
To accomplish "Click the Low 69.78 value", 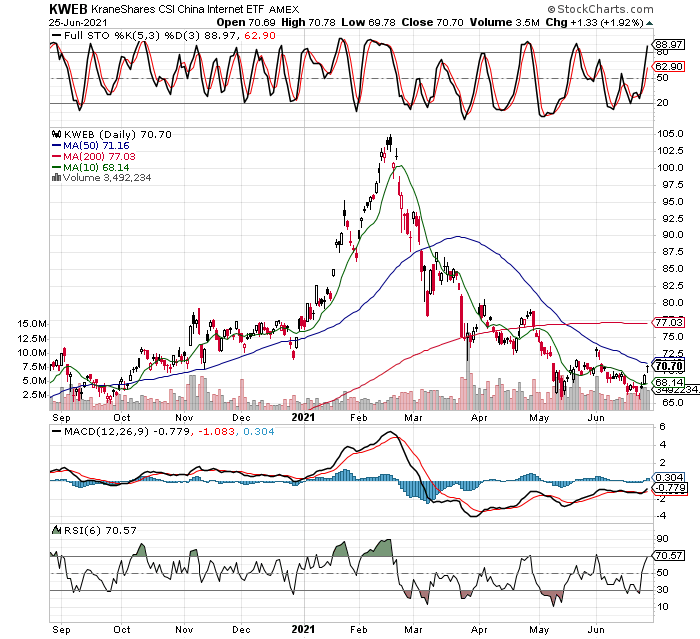I will click(x=368, y=22).
